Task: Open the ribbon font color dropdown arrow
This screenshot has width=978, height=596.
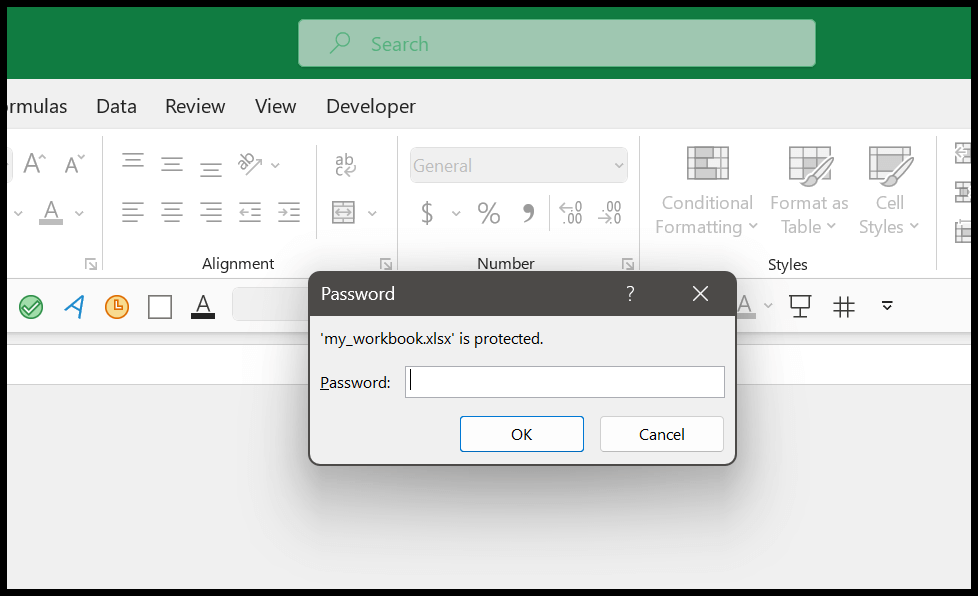Action: (79, 213)
